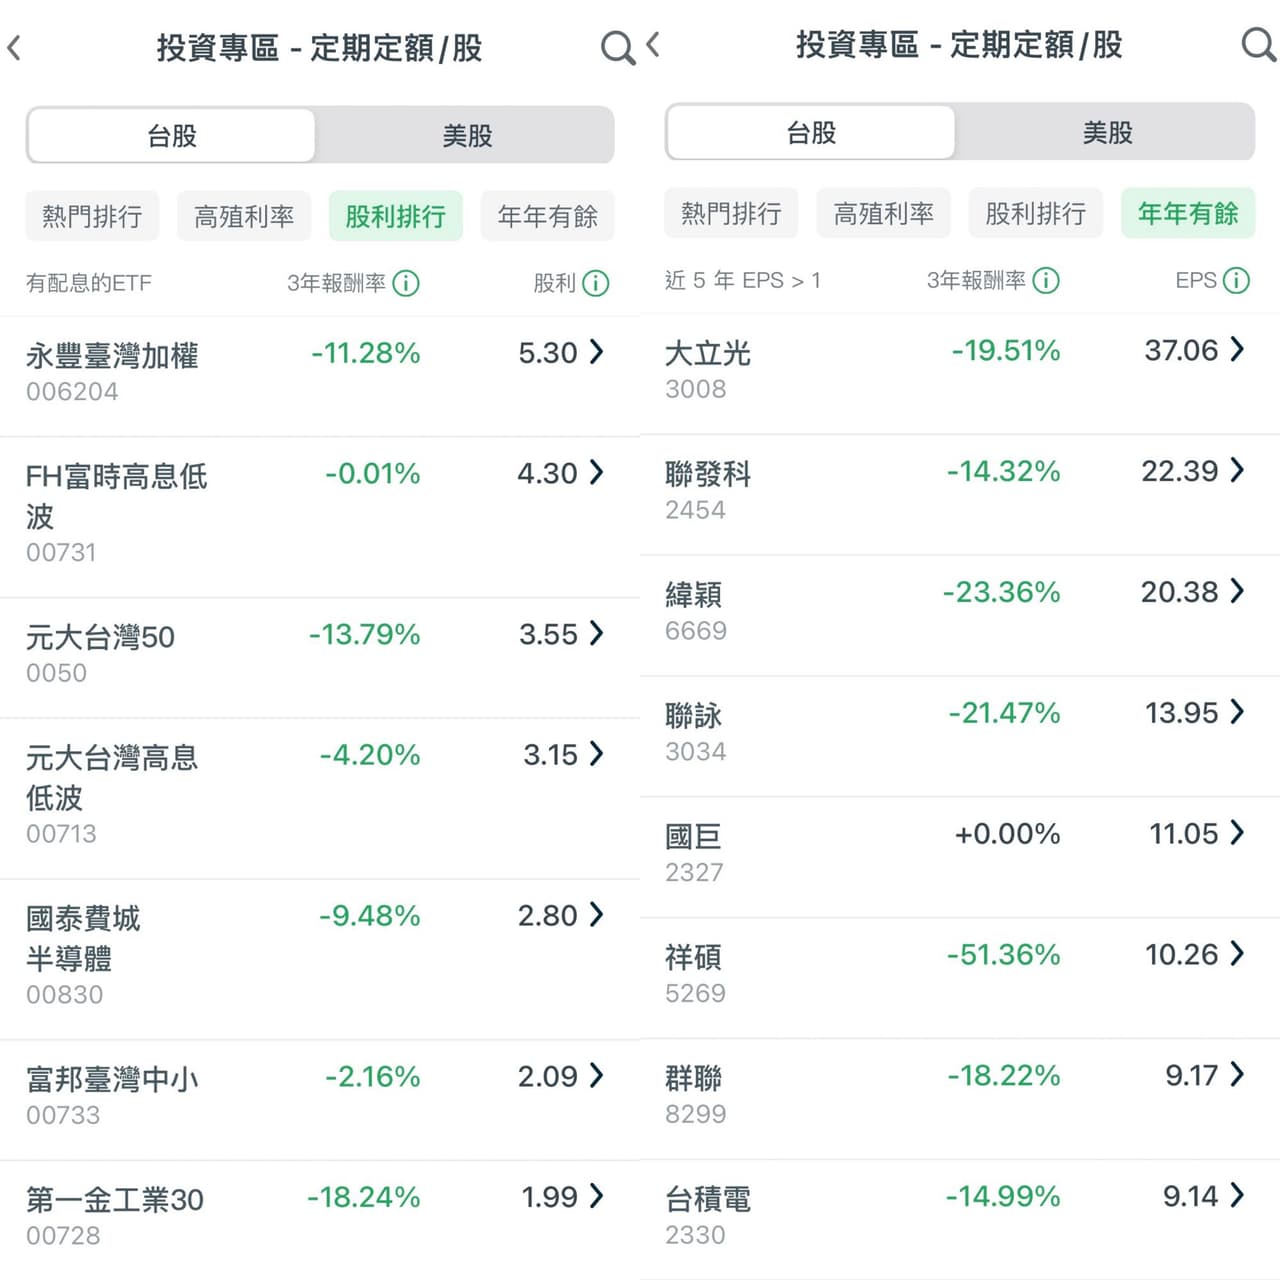Tap the highlighted 年年有餘 filter on right screen
Viewport: 1280px width, 1280px height.
tap(1188, 213)
